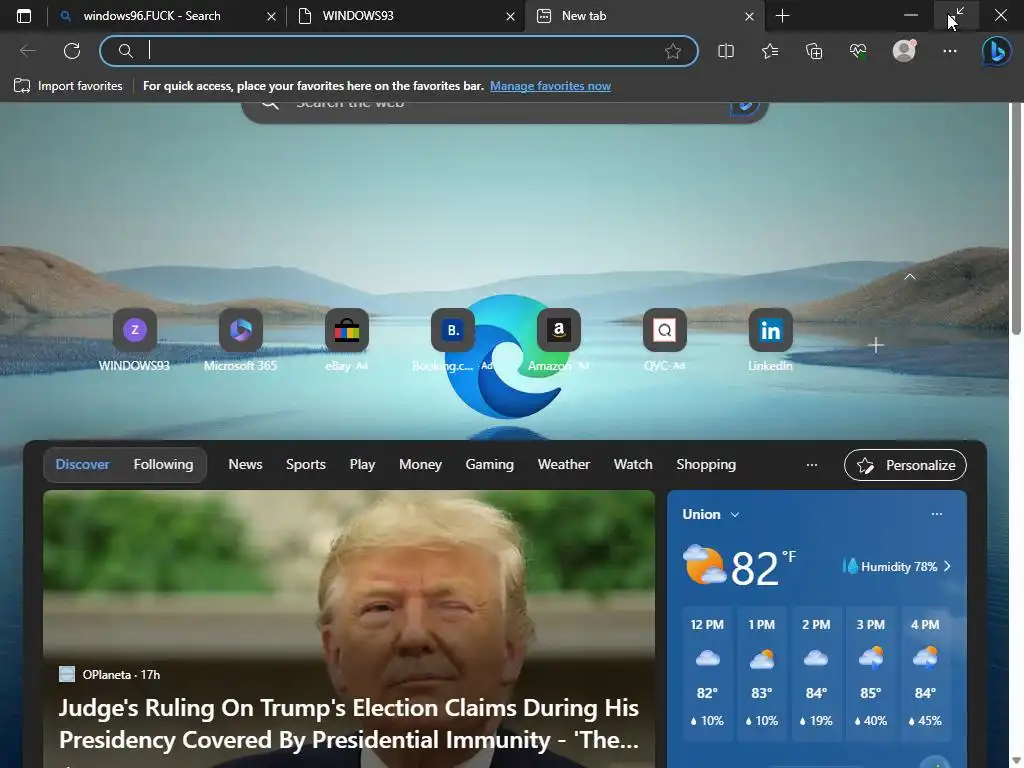1024x768 pixels.
Task: Focus the address bar input
Action: (398, 51)
